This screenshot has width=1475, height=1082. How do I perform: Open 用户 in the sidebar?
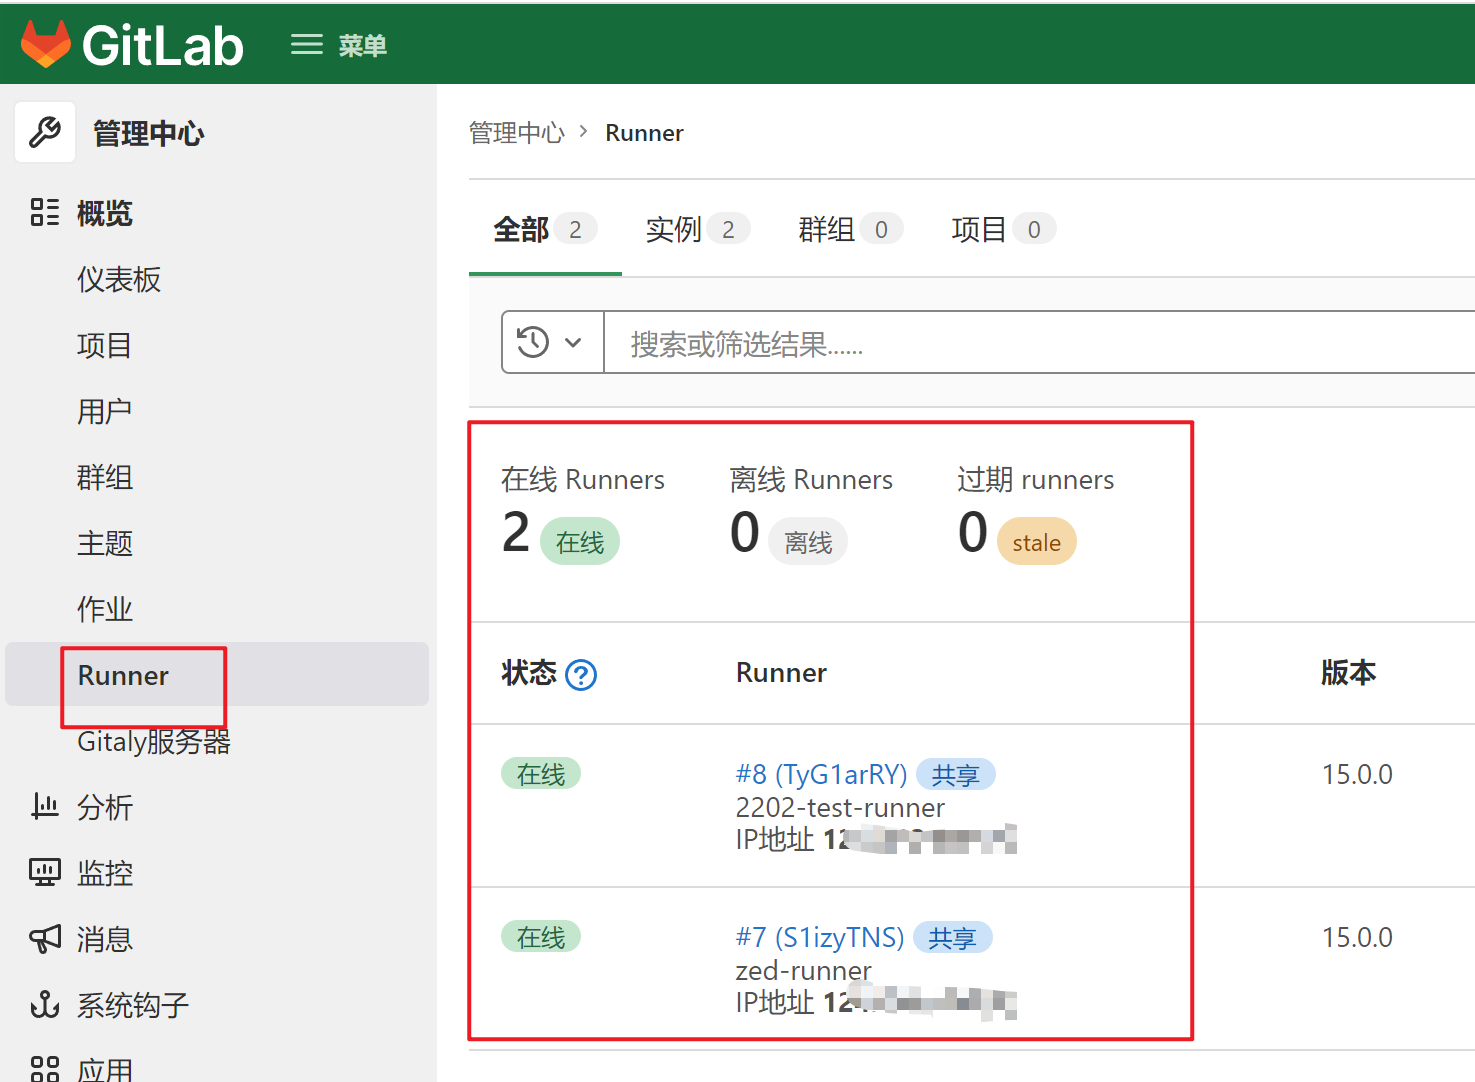click(105, 412)
